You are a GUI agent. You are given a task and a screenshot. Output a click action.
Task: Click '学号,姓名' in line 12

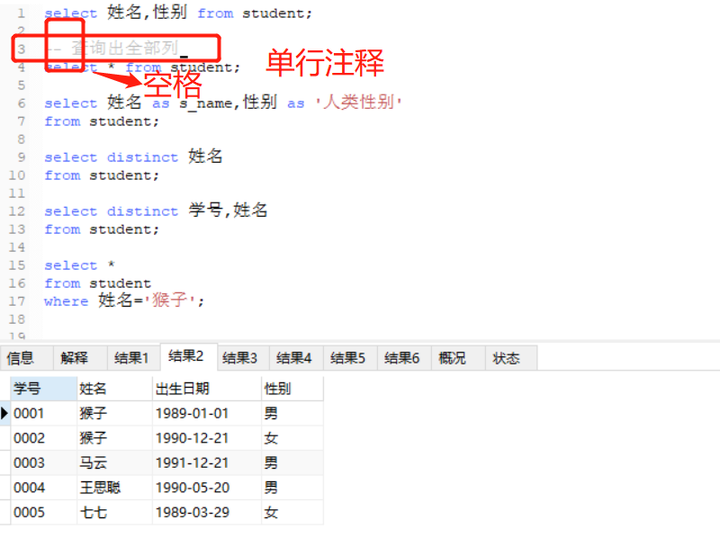(x=228, y=210)
